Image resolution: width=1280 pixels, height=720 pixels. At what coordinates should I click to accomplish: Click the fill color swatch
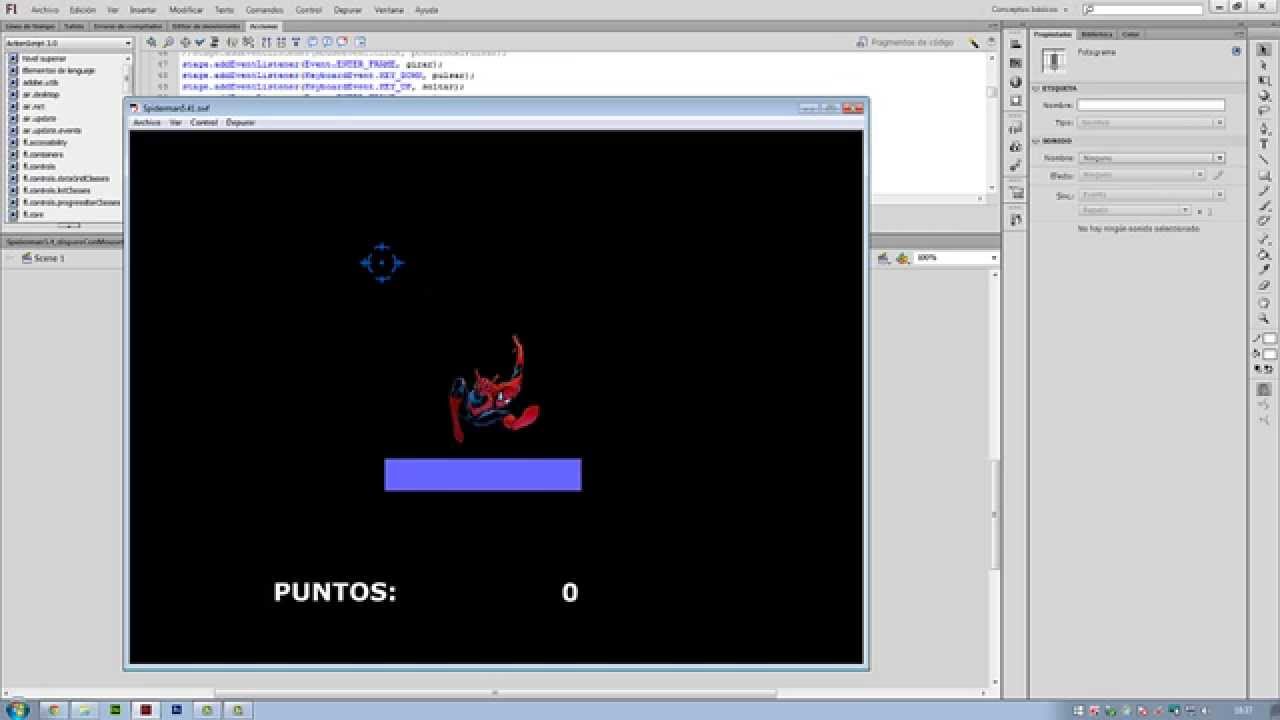(1270, 354)
